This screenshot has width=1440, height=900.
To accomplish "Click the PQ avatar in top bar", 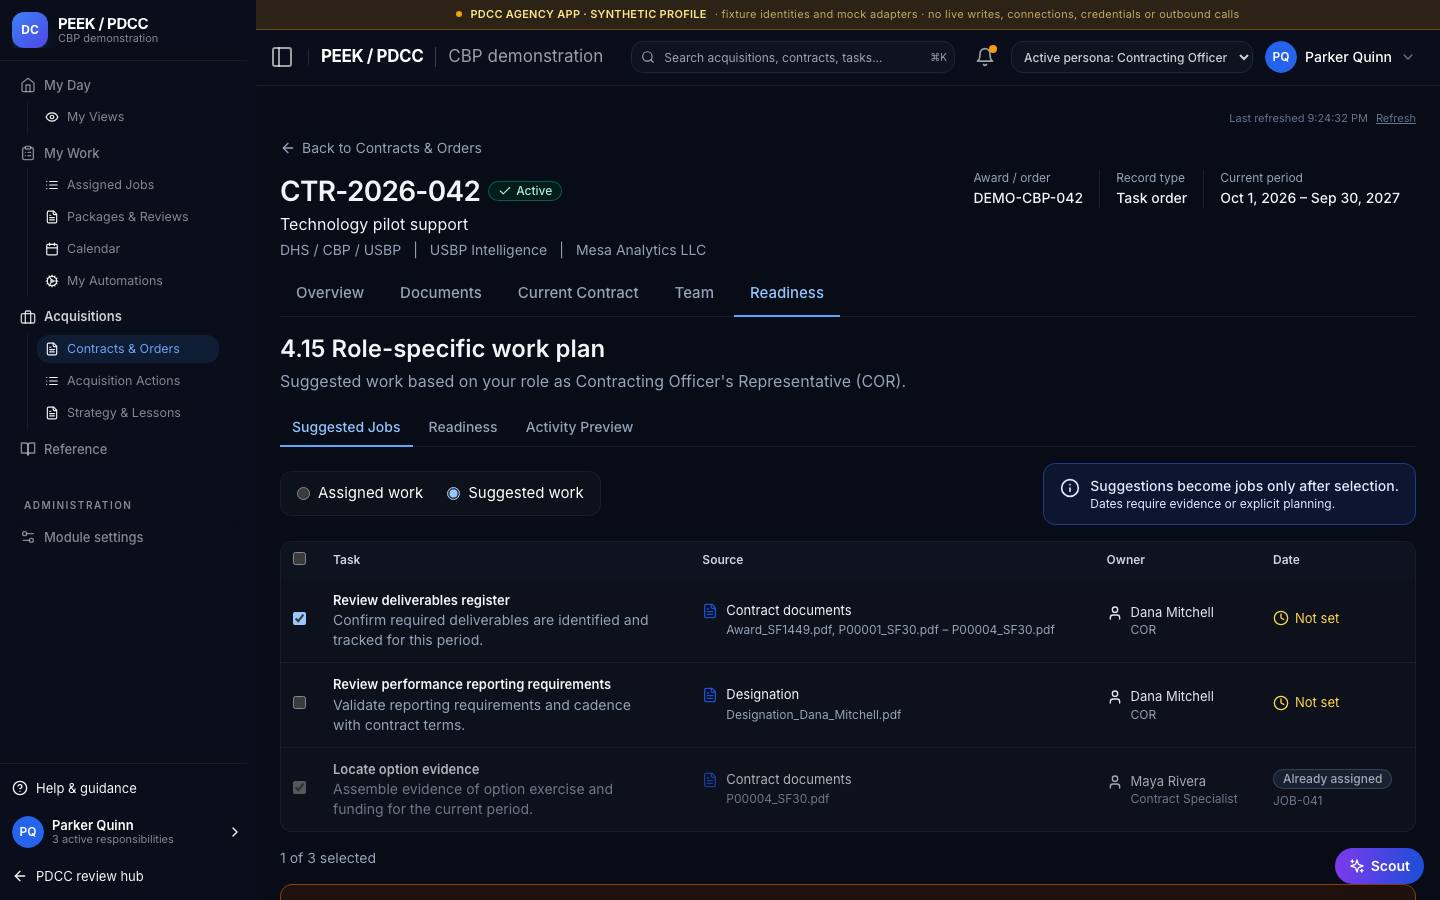I will tap(1281, 57).
